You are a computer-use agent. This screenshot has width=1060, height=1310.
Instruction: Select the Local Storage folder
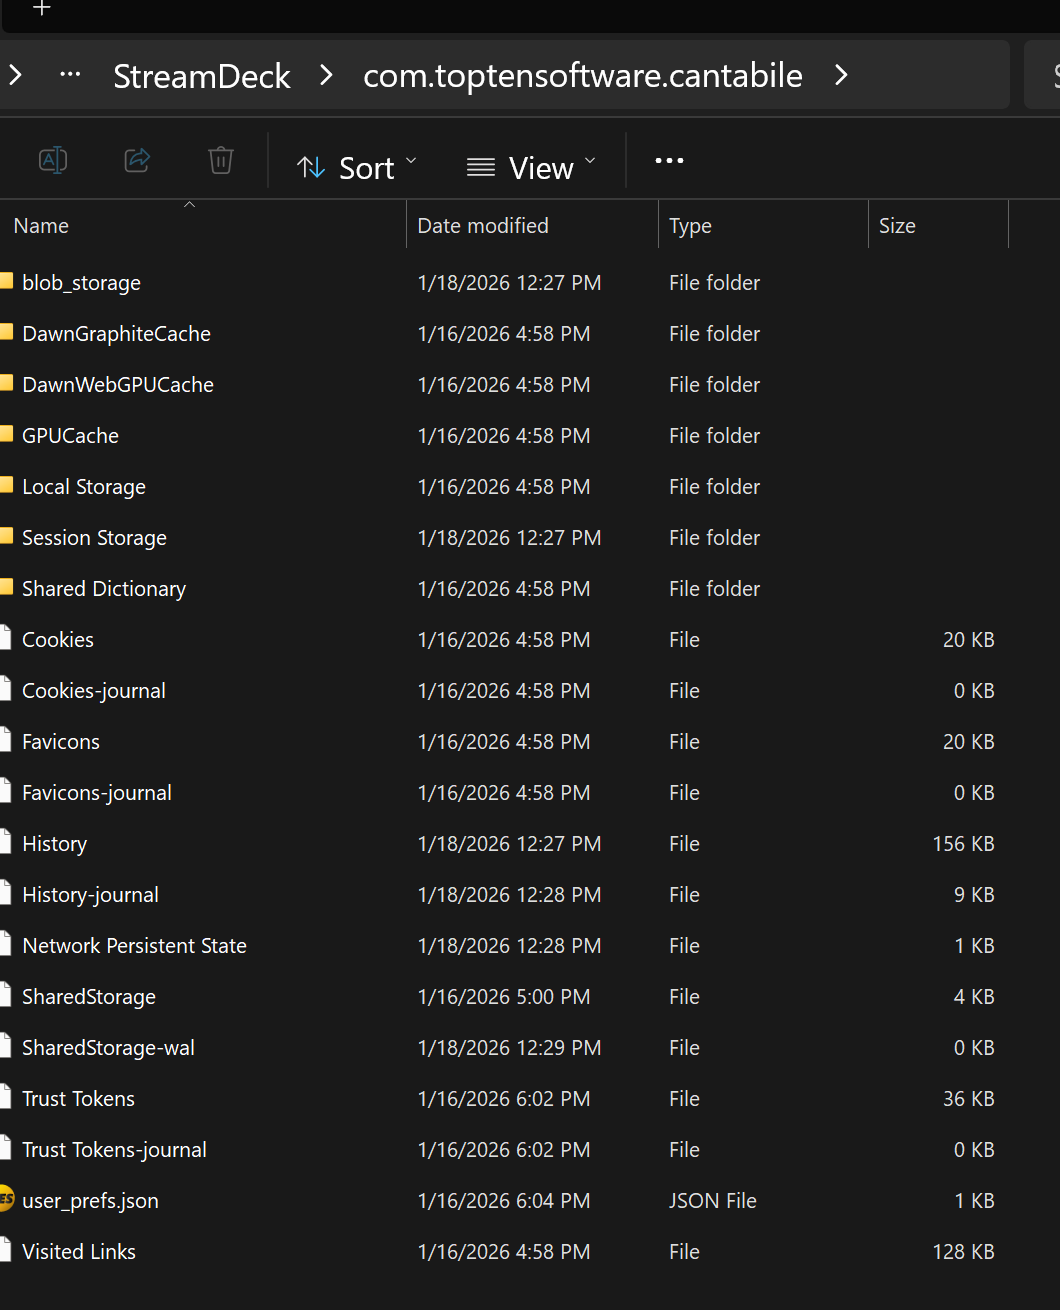(x=84, y=487)
